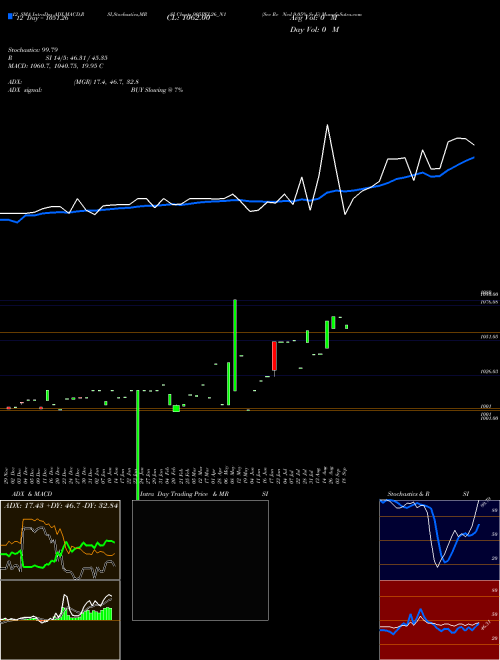Click the tallest white price line spike
The width and height of the screenshot is (500, 660).
click(x=327, y=125)
